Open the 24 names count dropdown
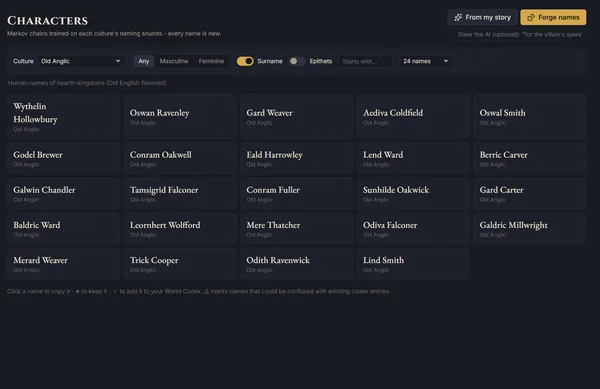 pyautogui.click(x=426, y=61)
